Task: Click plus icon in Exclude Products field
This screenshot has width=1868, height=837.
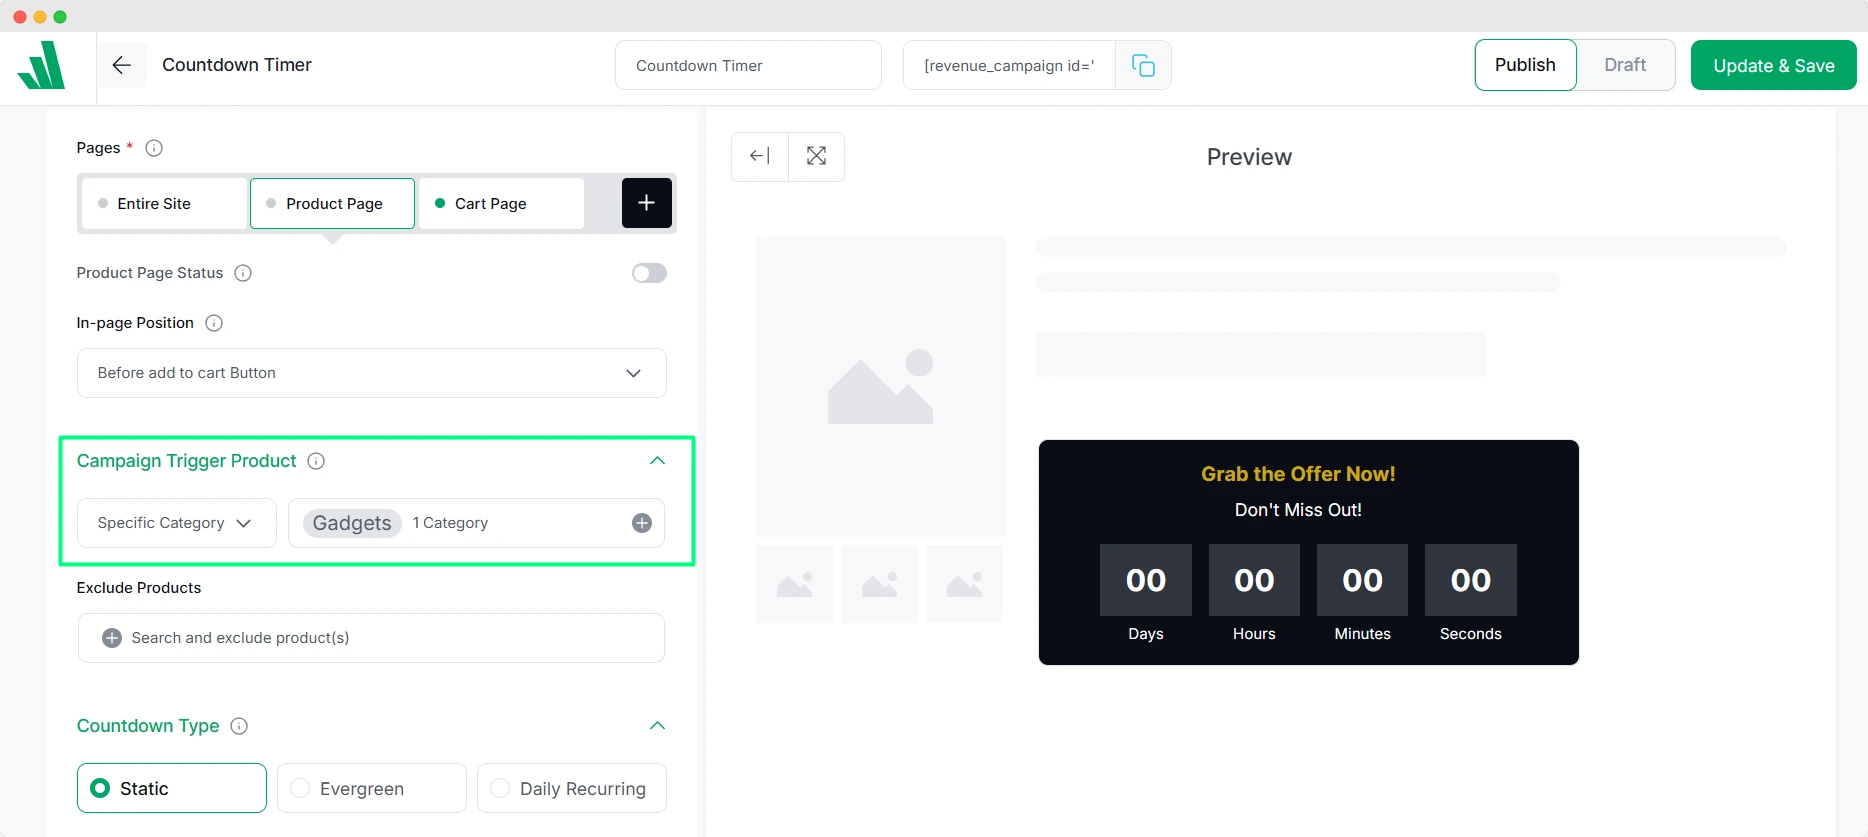Action: click(x=112, y=638)
